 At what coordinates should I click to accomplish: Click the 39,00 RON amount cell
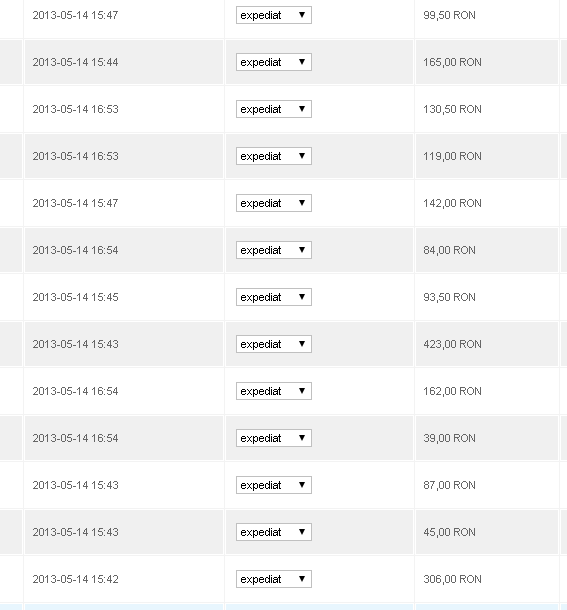[487, 438]
